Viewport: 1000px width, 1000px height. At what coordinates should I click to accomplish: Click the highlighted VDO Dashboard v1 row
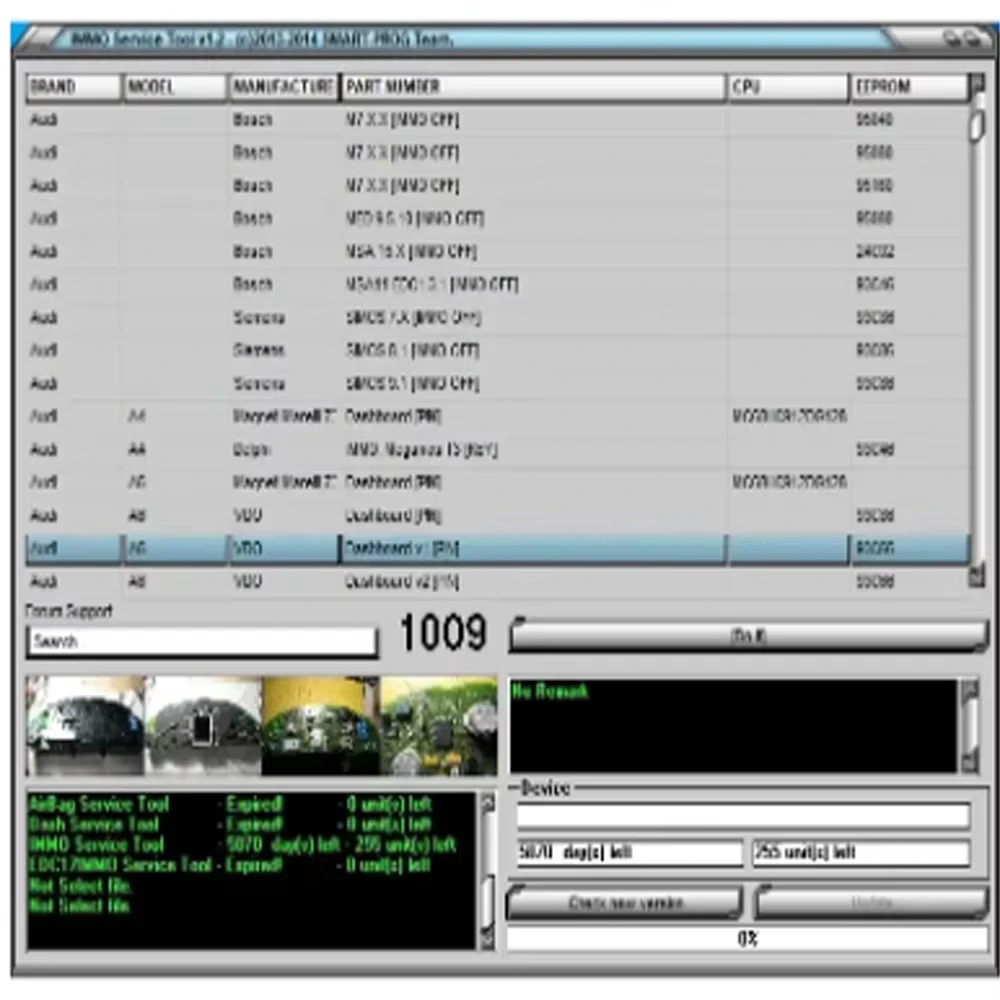[497, 548]
